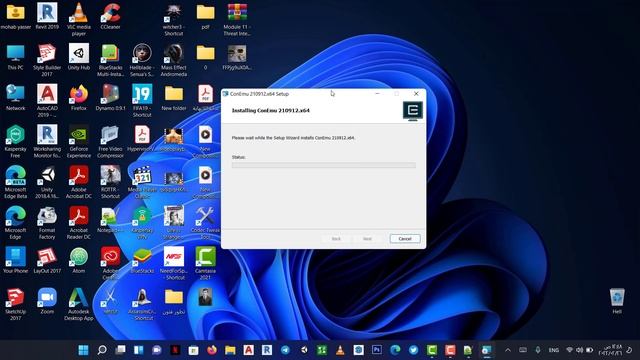This screenshot has width=640, height=360.
Task: Click the ConEmu logo in the installer header
Action: coord(413,111)
